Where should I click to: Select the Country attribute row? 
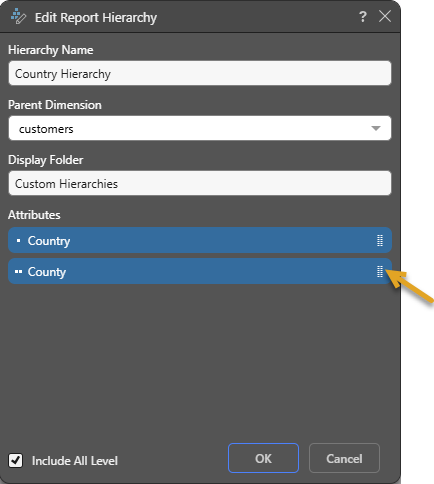coord(200,240)
